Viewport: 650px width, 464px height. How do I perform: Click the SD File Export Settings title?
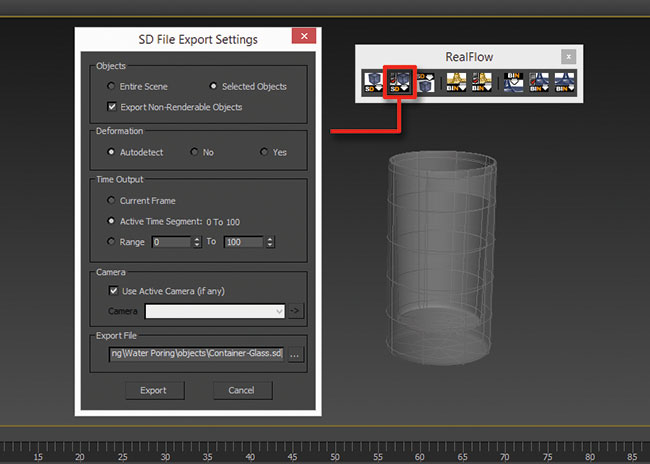point(198,39)
